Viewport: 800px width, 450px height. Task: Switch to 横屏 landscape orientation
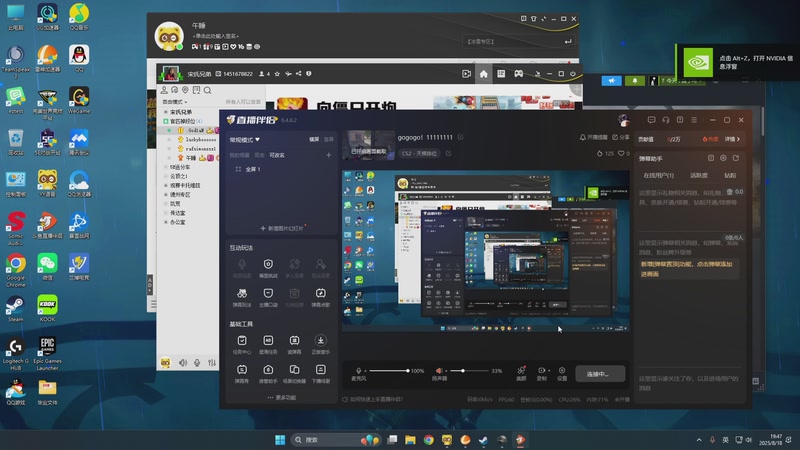click(314, 139)
